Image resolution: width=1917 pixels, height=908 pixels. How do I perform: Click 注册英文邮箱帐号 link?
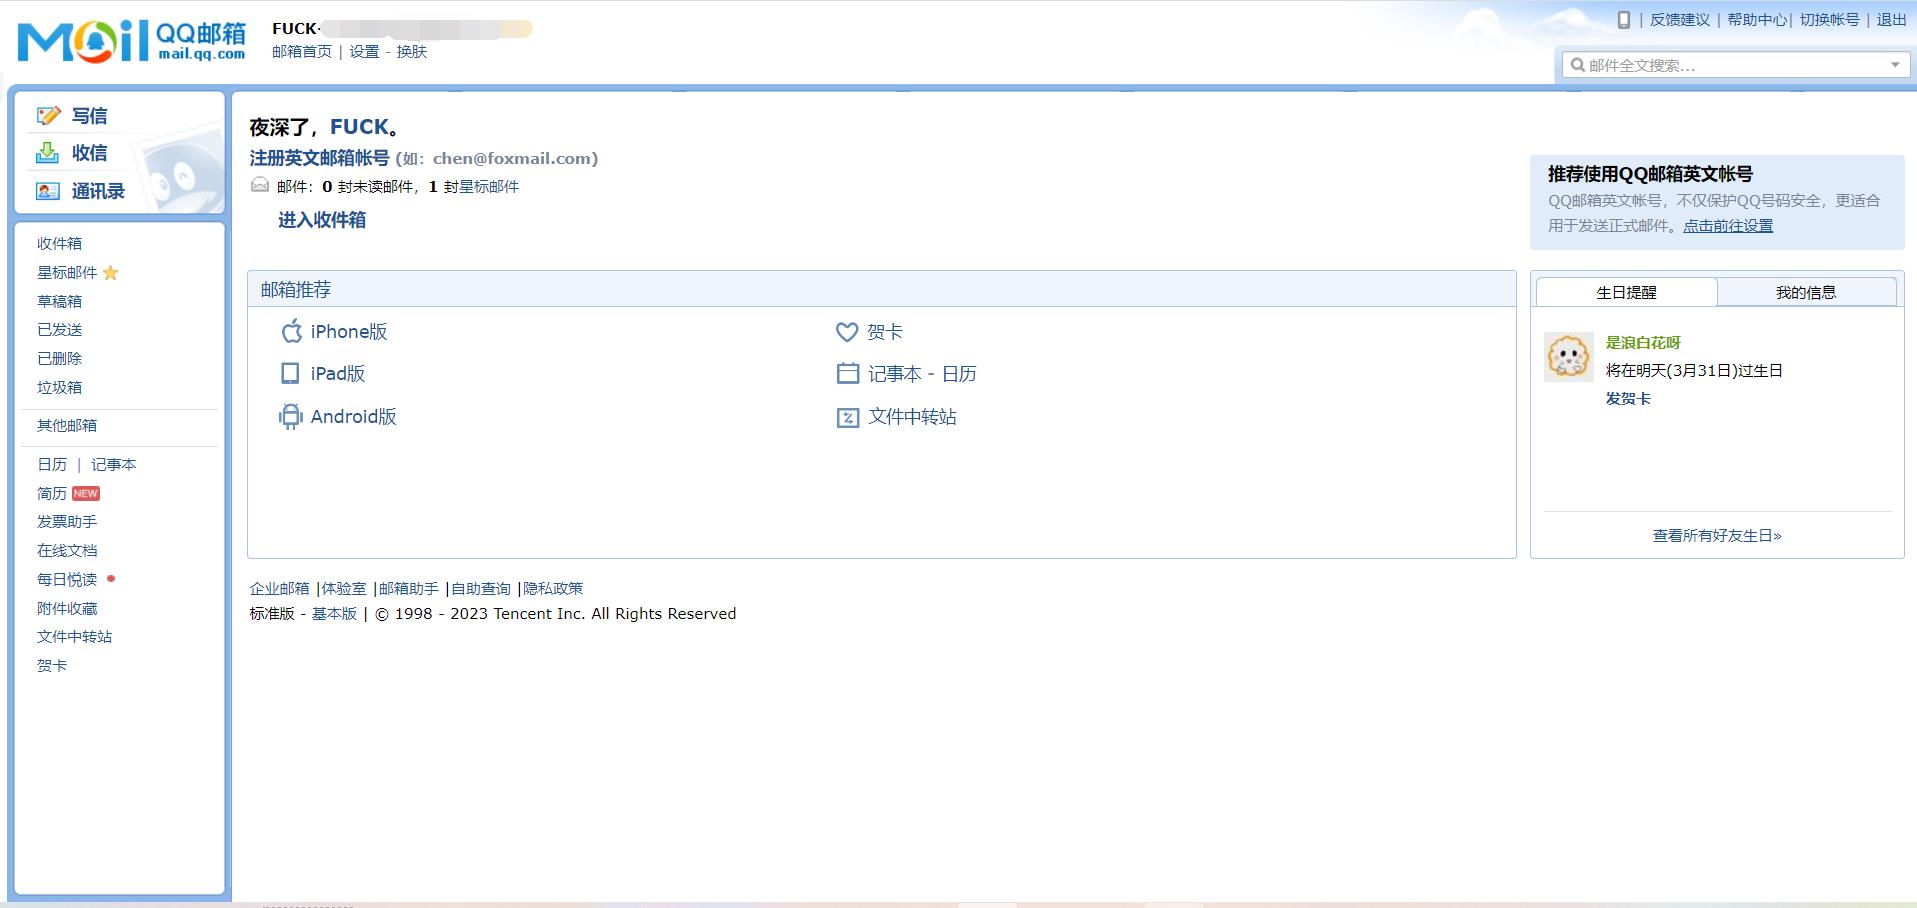(319, 158)
